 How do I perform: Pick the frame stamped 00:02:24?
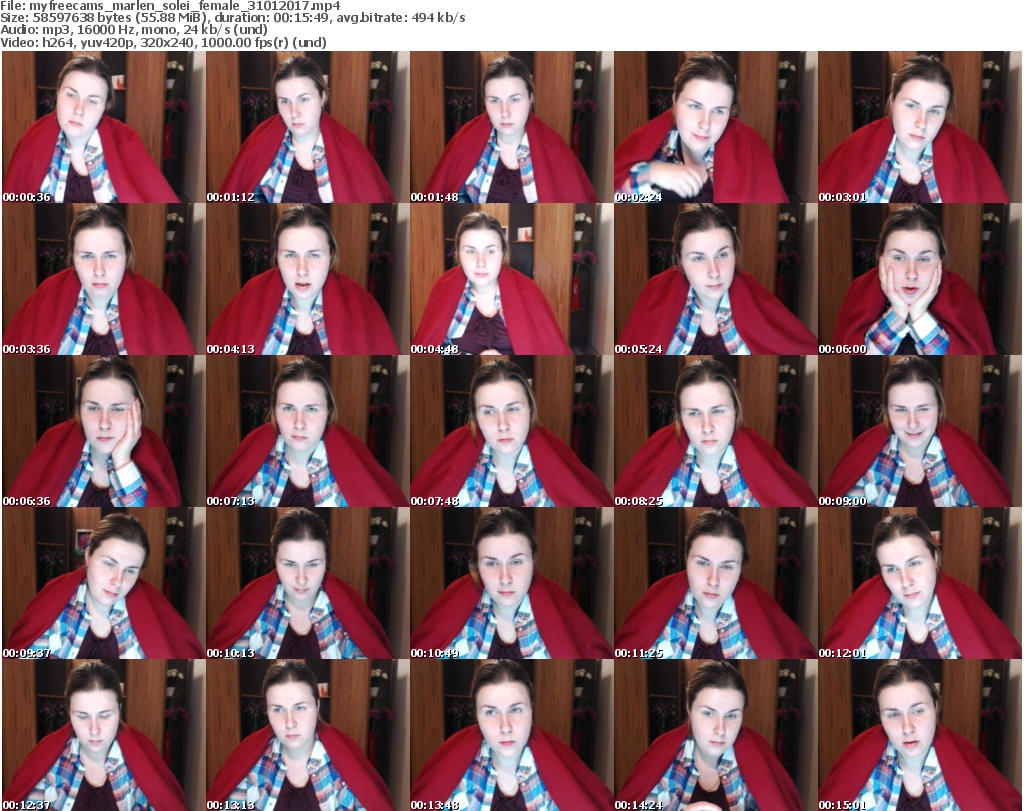[715, 128]
